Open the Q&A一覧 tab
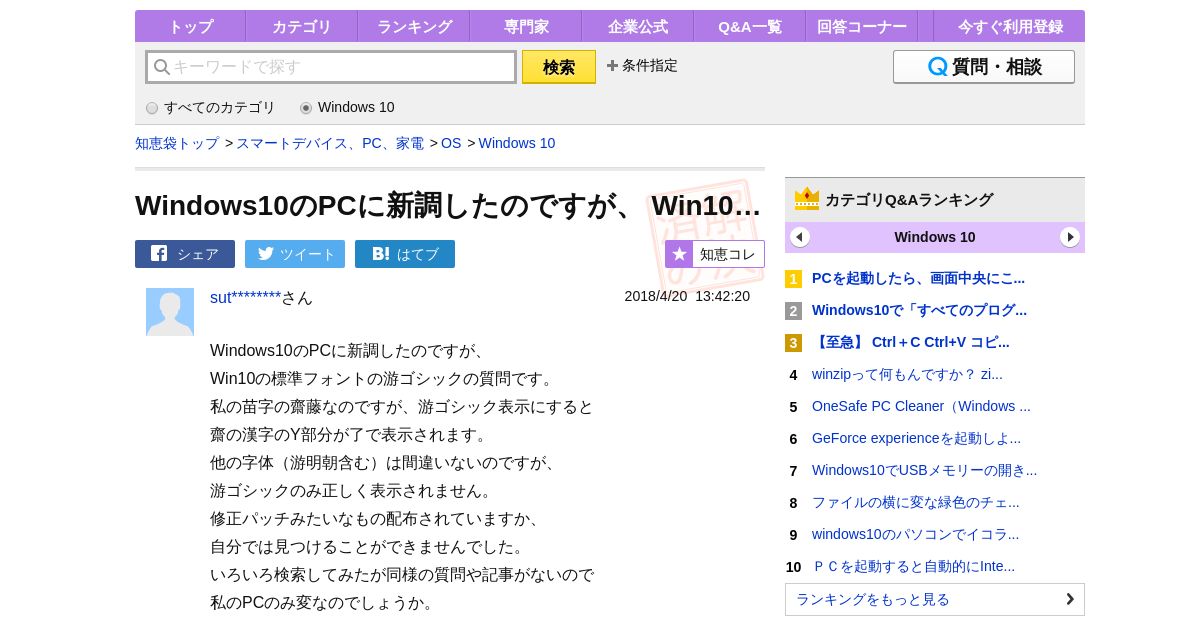 (x=749, y=27)
